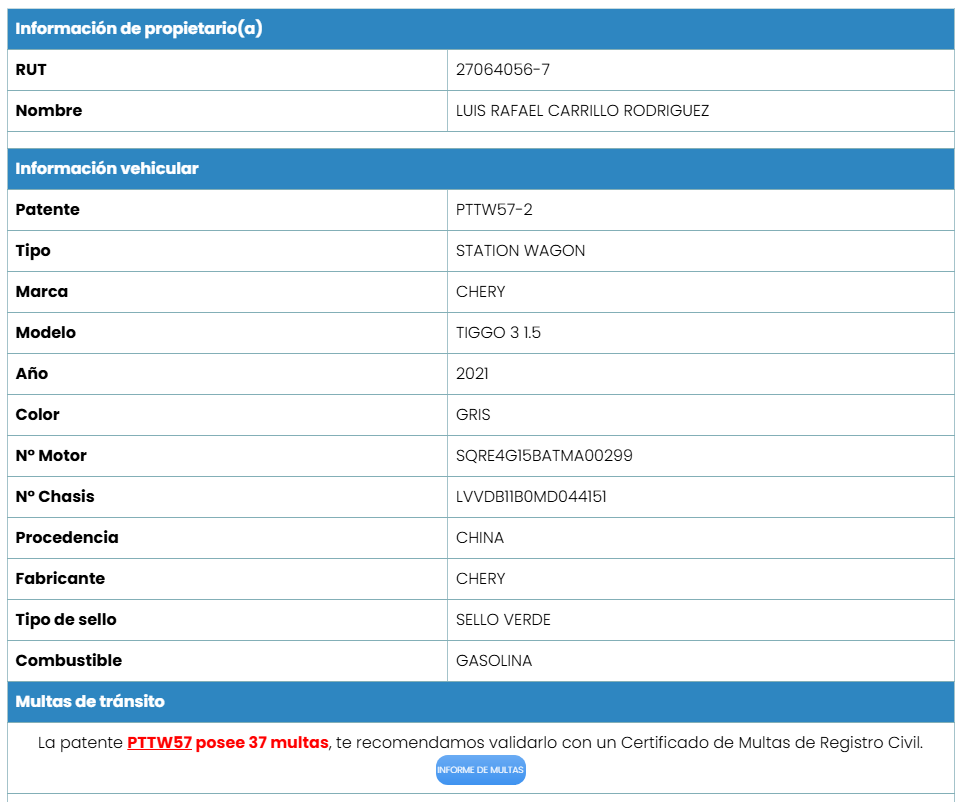Select the SELLO VERDE seal type
Screen dimensions: 962x802
pyautogui.click(x=503, y=620)
